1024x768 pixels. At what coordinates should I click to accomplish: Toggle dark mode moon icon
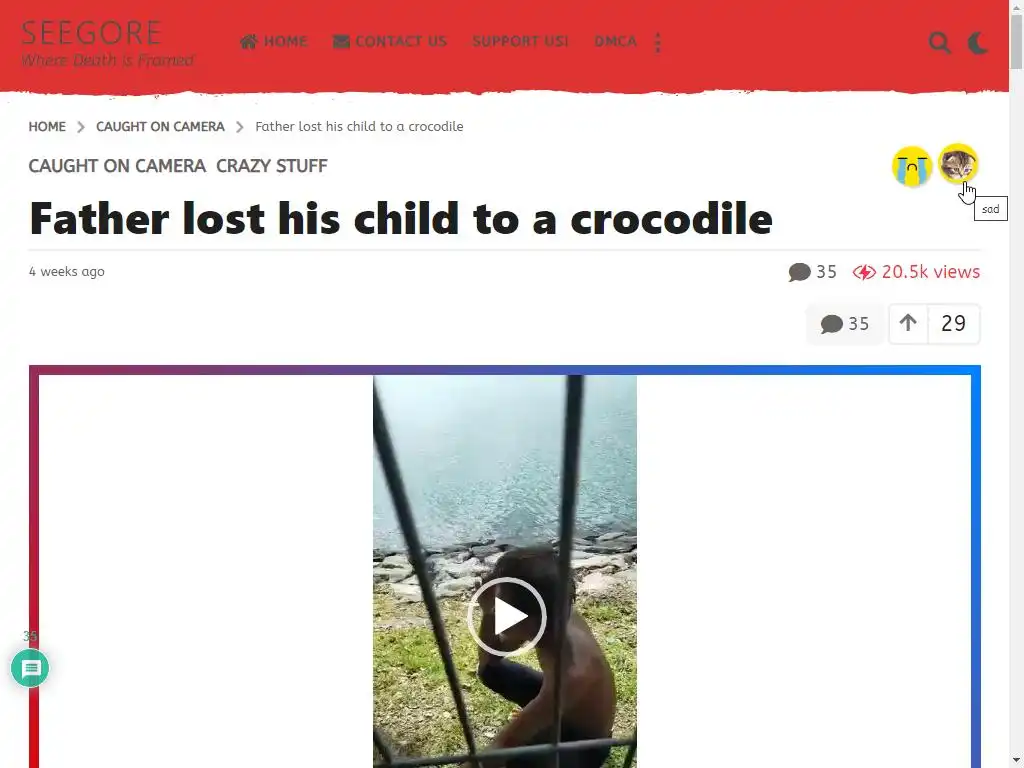(x=978, y=42)
